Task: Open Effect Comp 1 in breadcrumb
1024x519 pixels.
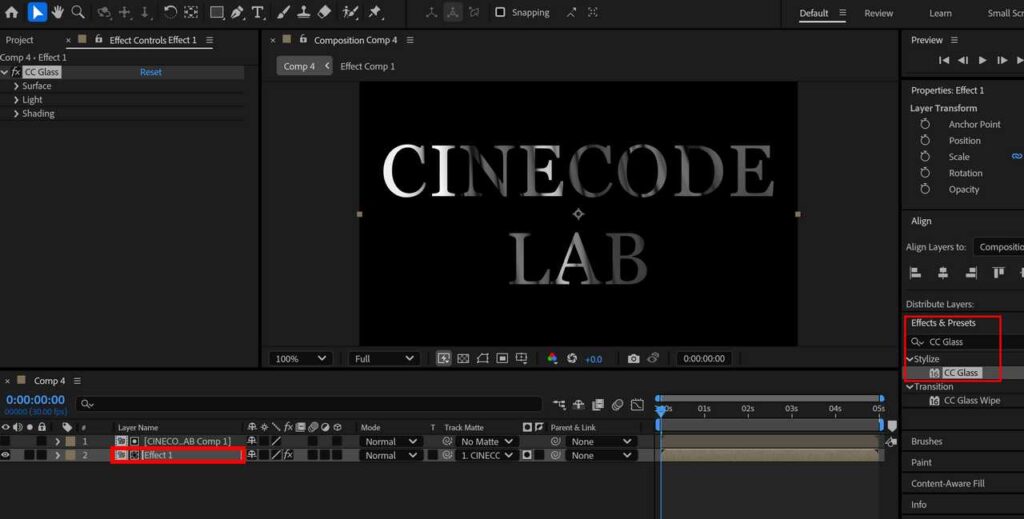Action: coord(368,66)
